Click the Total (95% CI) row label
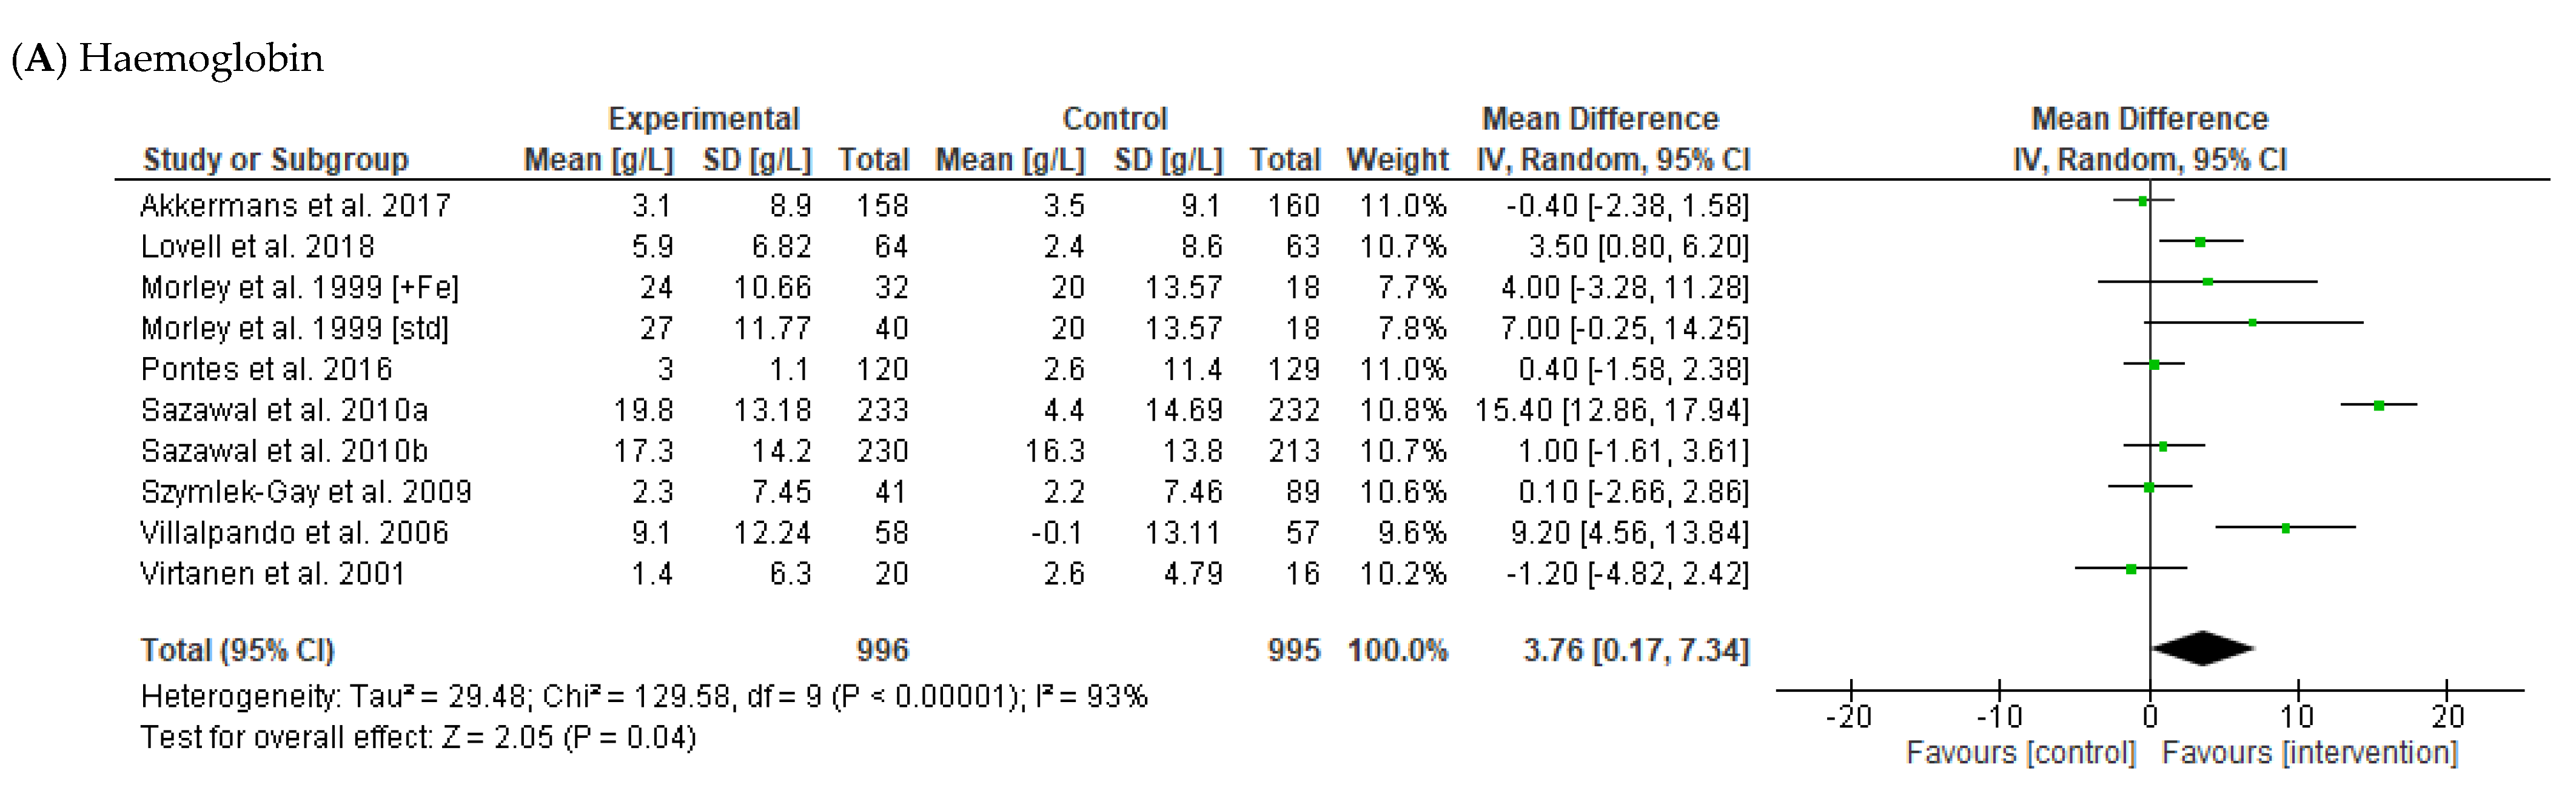Viewport: 2576px width, 793px height. pos(237,651)
